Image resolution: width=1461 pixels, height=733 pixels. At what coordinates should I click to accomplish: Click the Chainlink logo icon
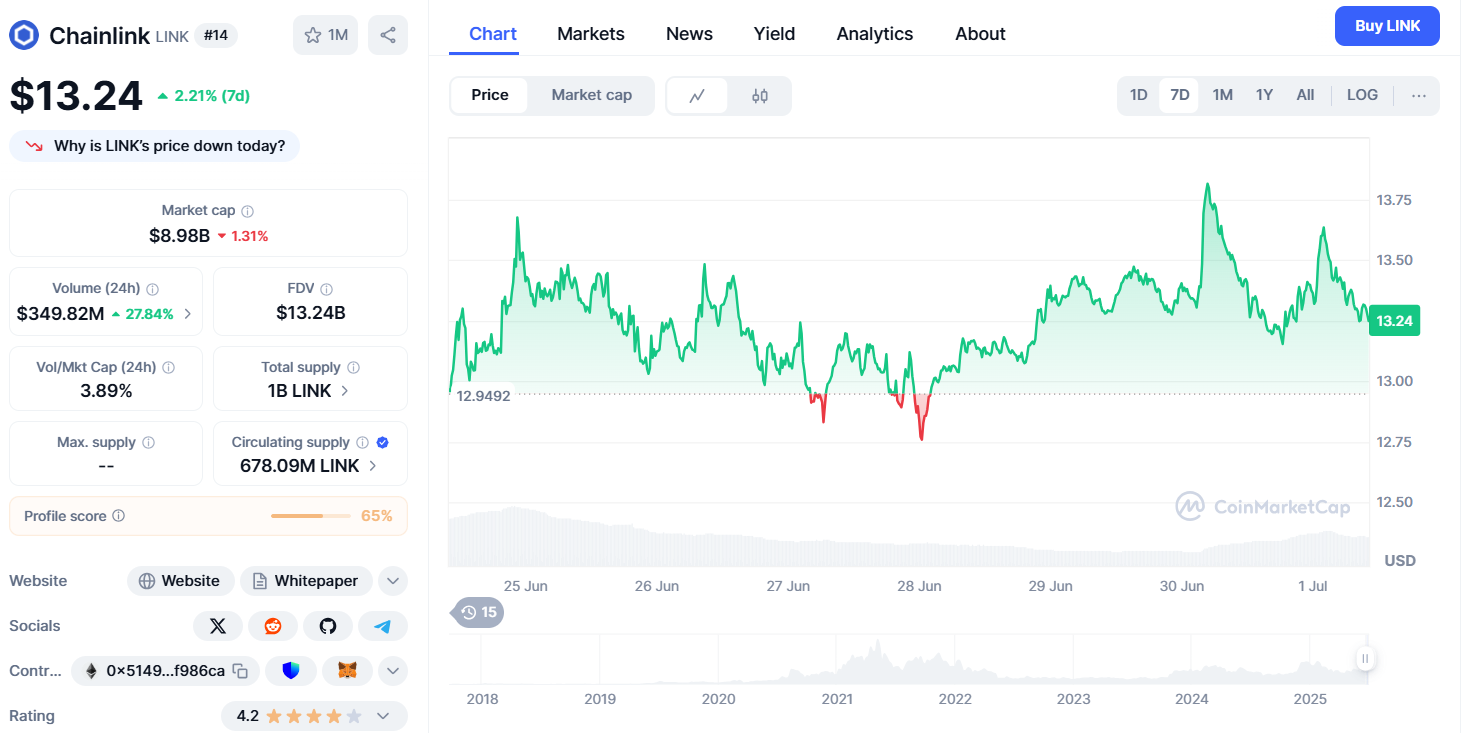(x=24, y=35)
